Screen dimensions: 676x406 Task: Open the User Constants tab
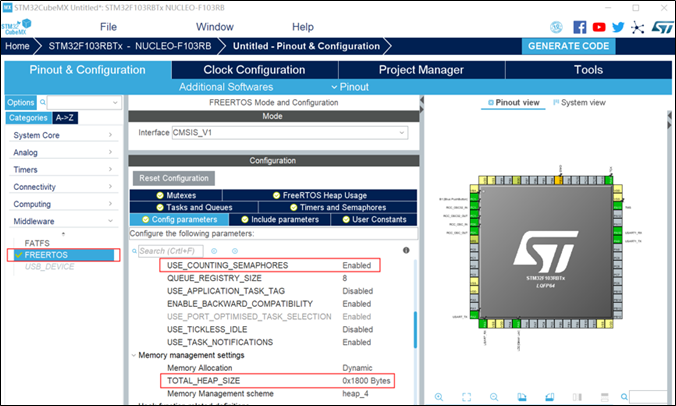[374, 219]
